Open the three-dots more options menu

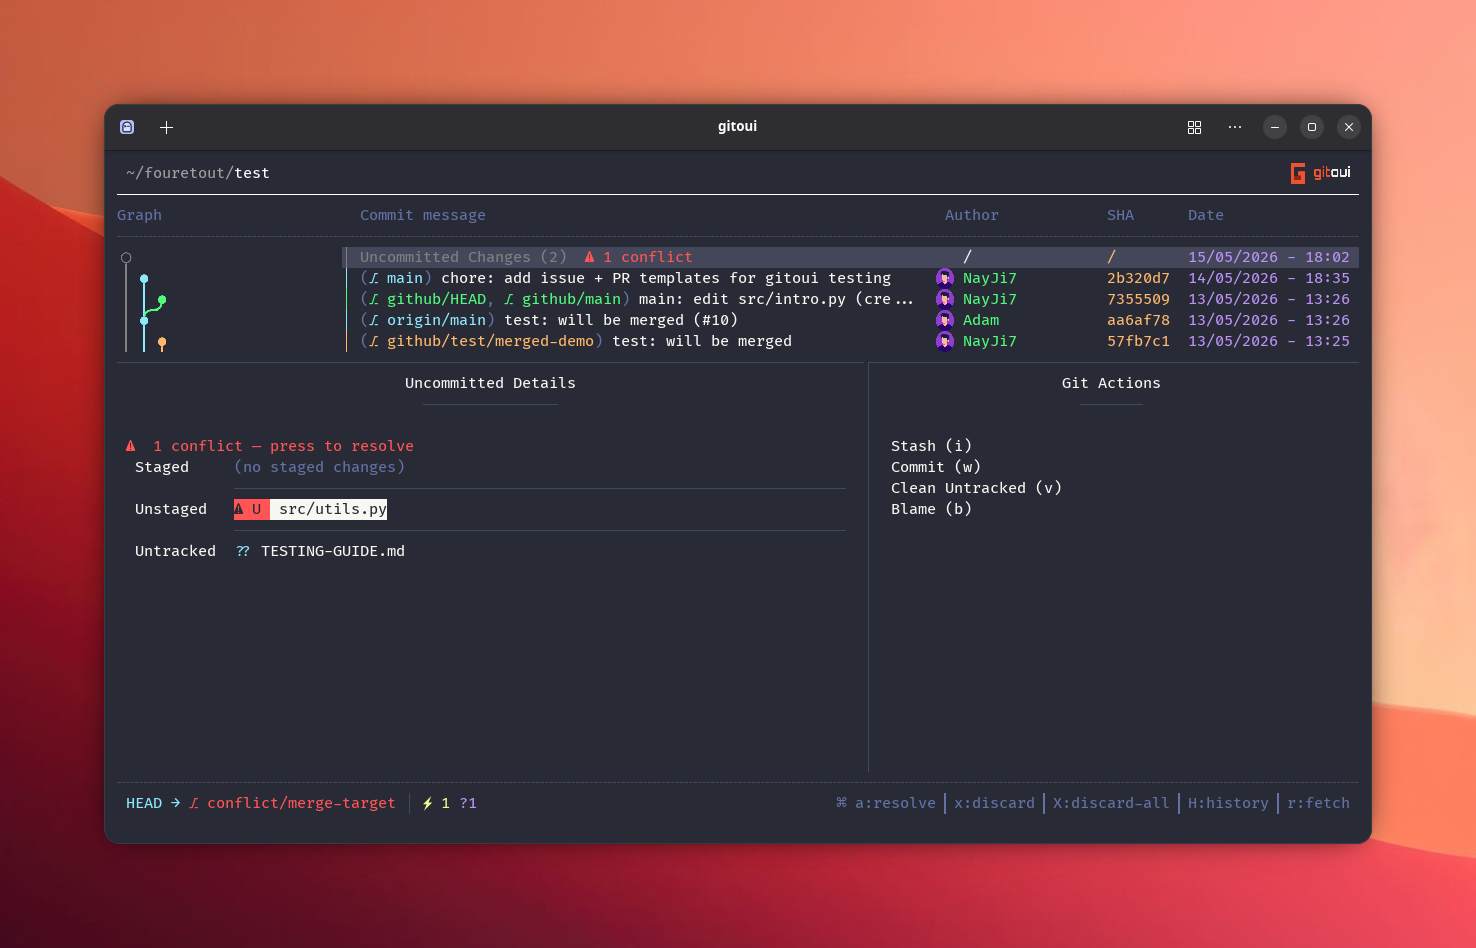[x=1235, y=127]
